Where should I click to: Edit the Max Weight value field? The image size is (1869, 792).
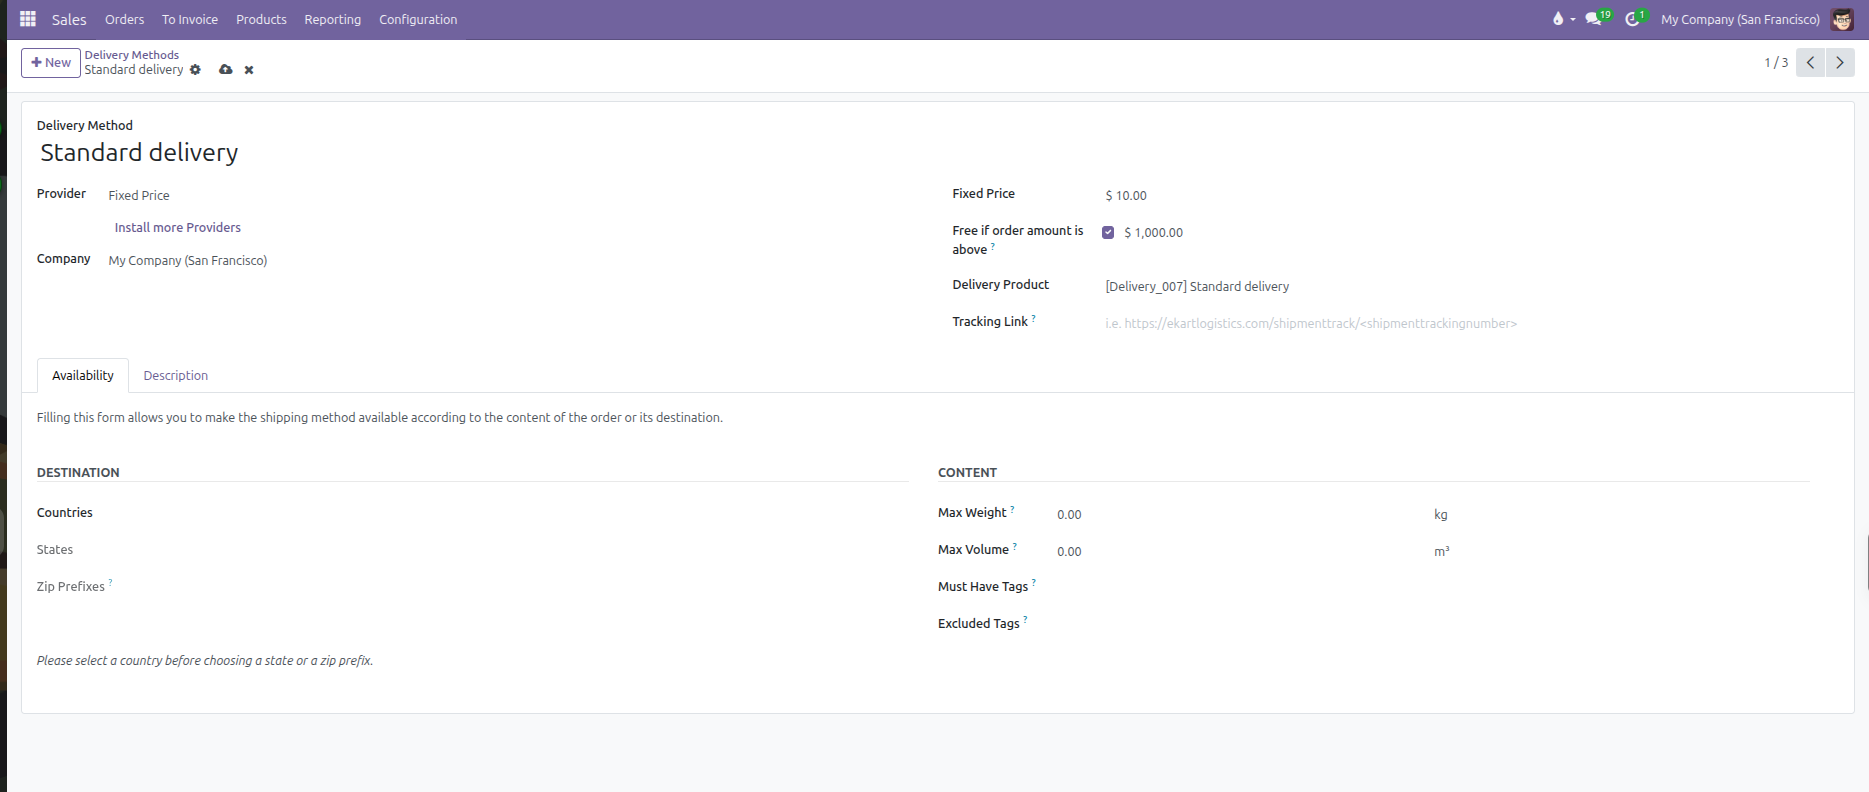(1240, 514)
